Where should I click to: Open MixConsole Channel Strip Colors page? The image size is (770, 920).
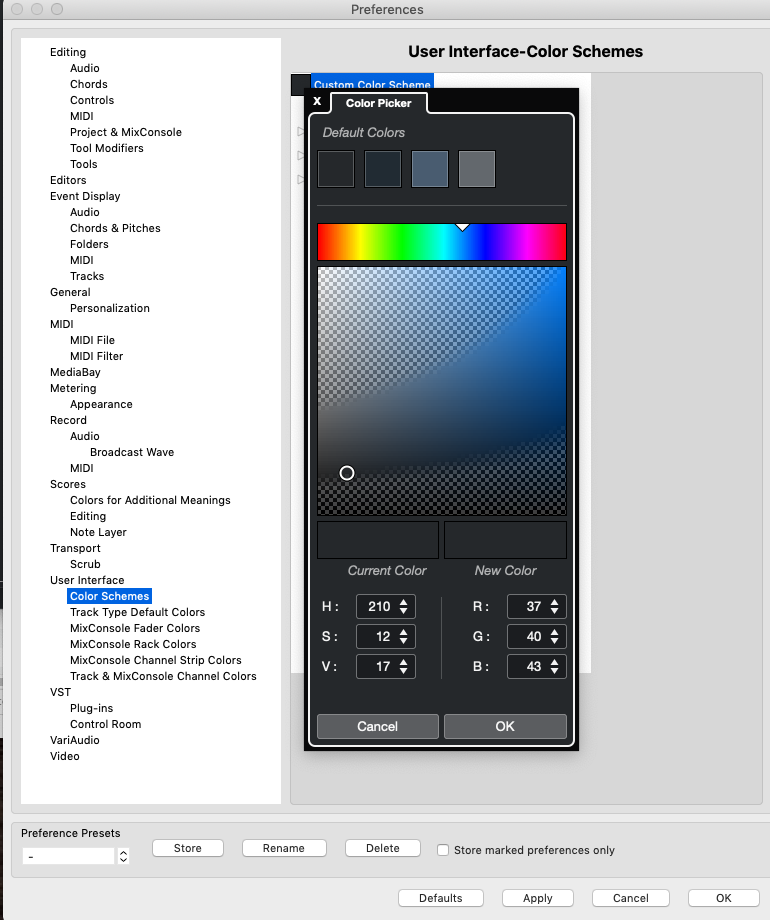(156, 660)
